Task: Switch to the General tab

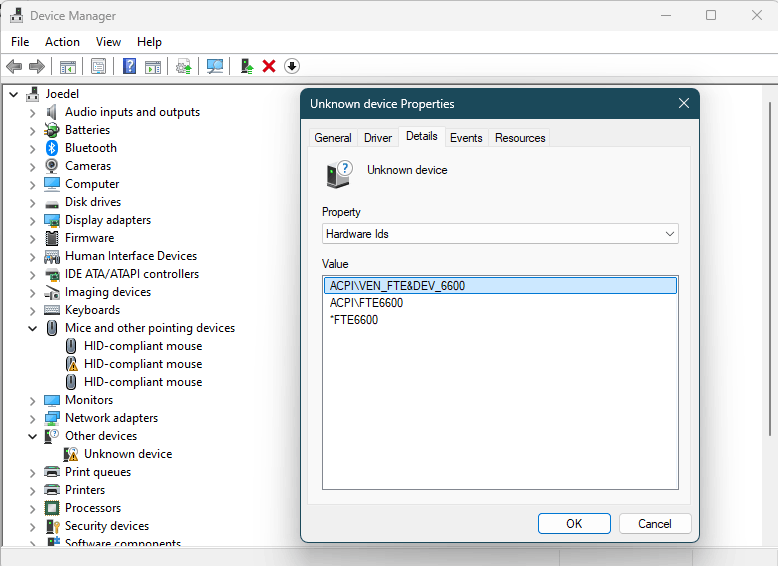Action: (x=332, y=137)
